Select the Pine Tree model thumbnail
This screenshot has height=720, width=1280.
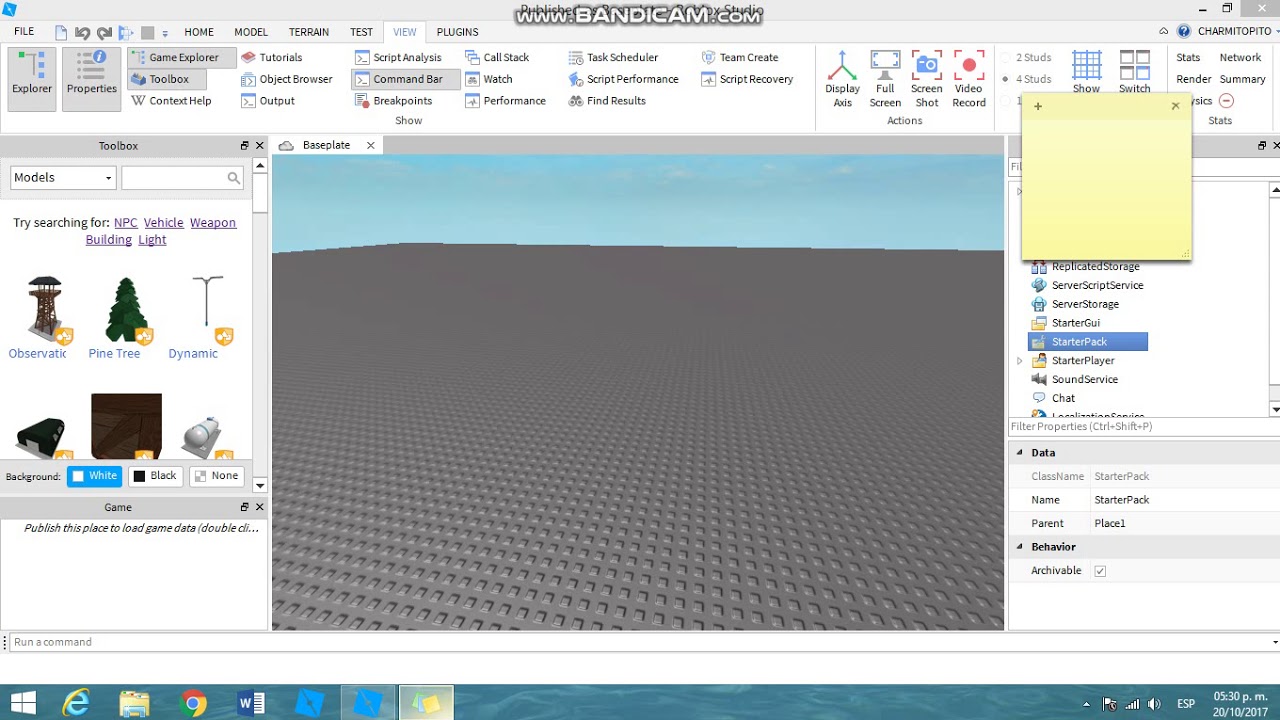click(x=126, y=310)
